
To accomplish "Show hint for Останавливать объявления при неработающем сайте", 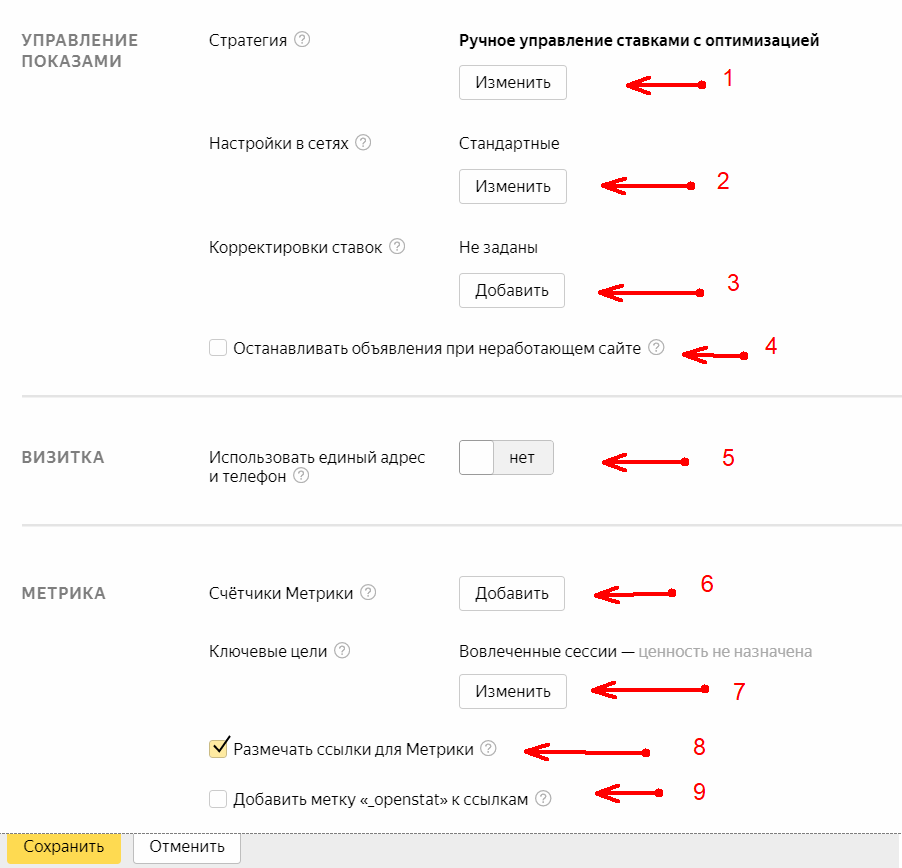I will click(656, 347).
